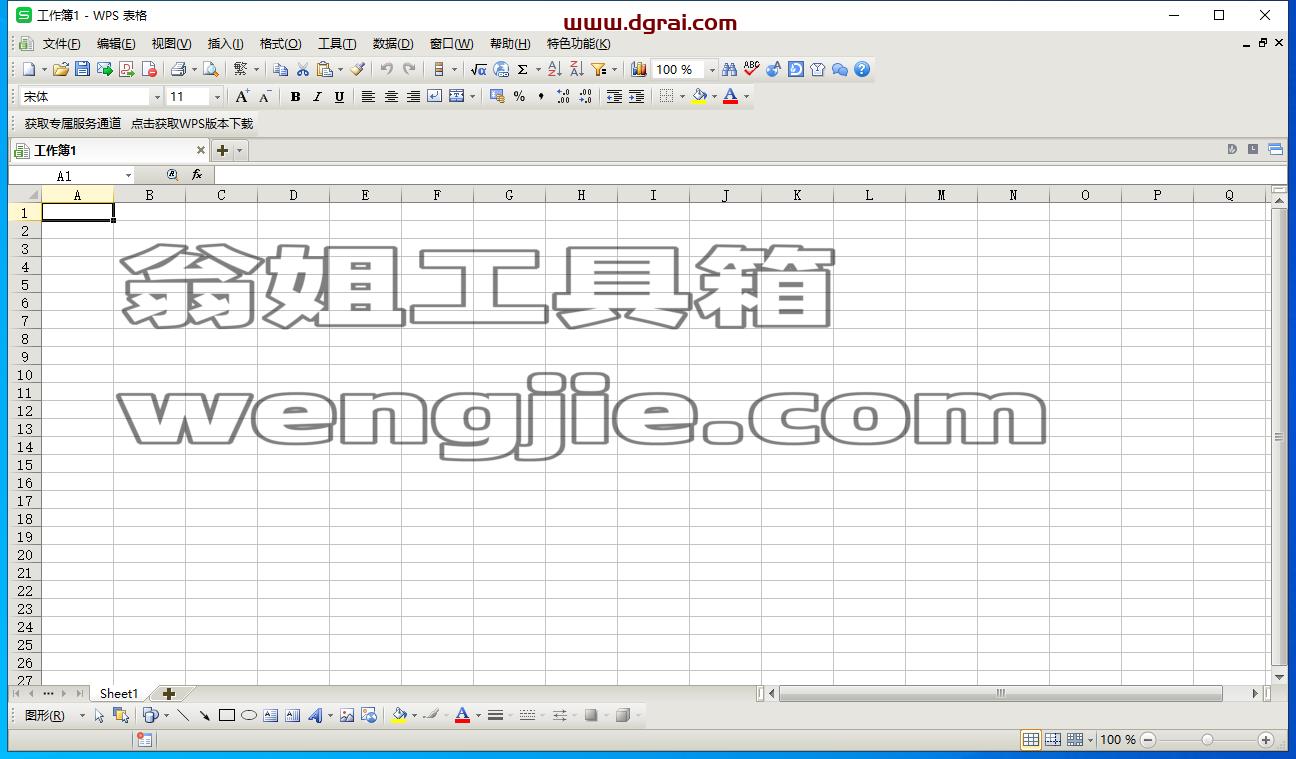Click the zoom slider handle in the status bar
This screenshot has width=1296, height=759.
(x=1207, y=740)
